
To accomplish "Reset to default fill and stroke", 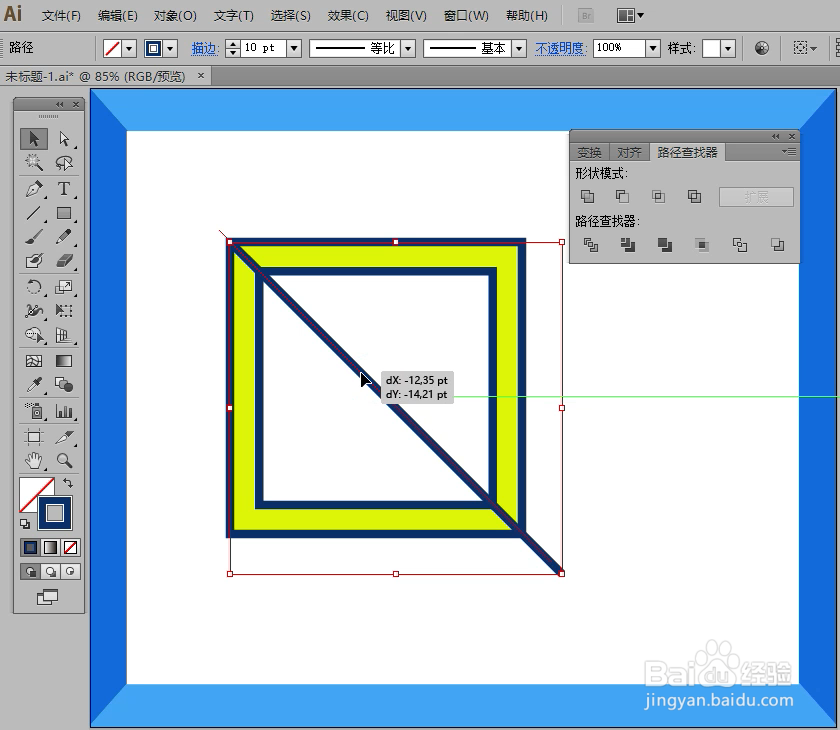I will 25,524.
